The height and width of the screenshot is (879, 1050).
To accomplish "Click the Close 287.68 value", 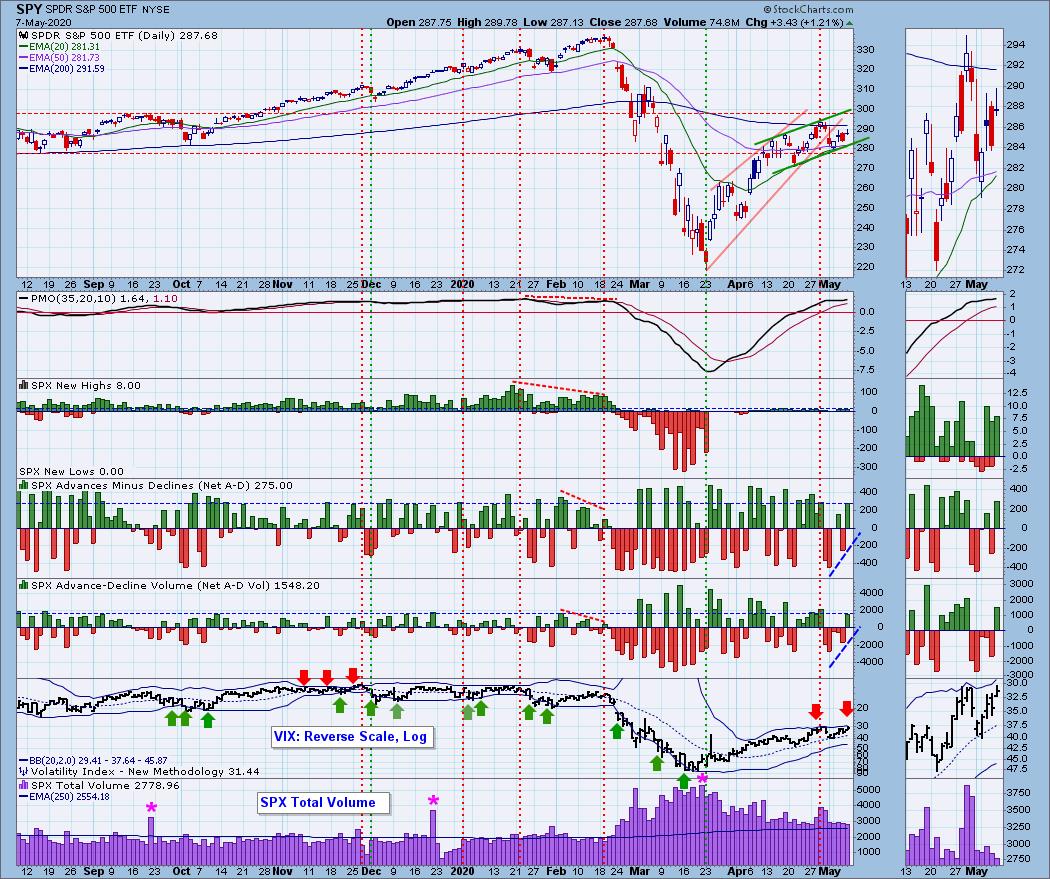I will coord(623,22).
